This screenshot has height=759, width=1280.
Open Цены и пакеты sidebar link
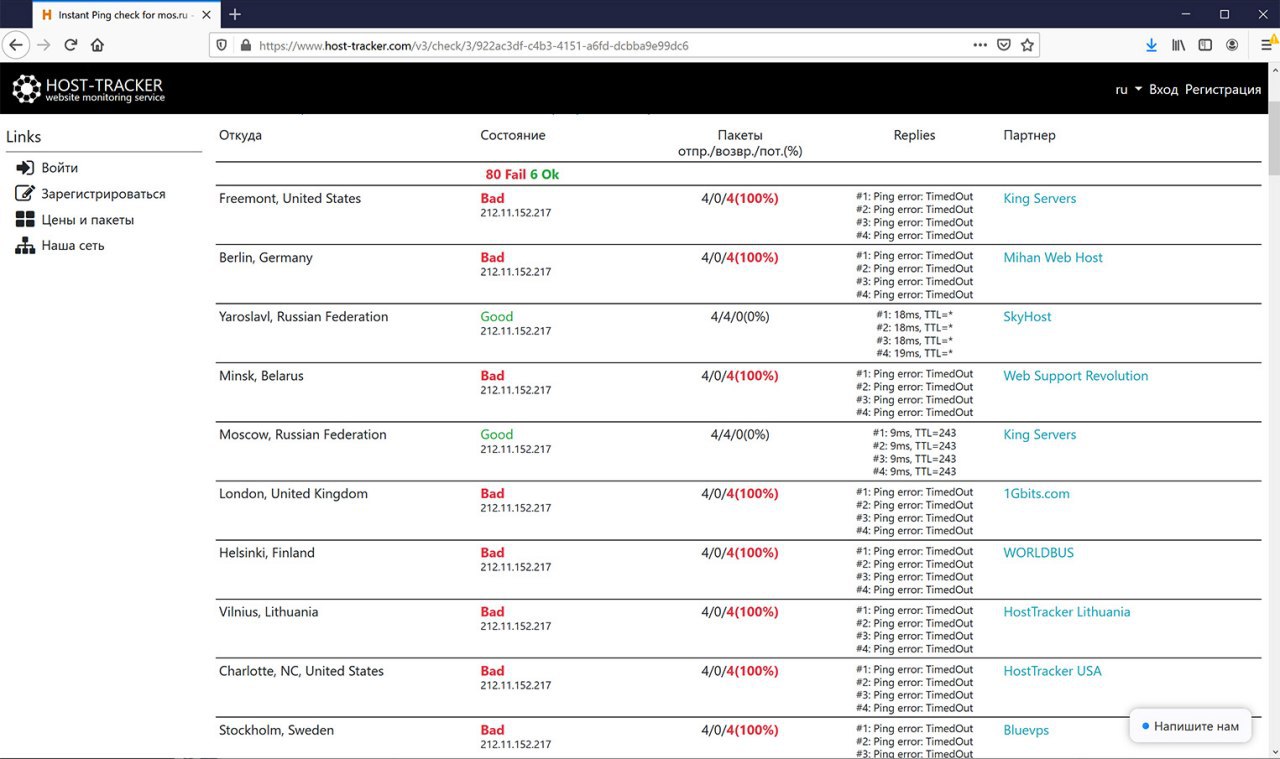point(87,220)
